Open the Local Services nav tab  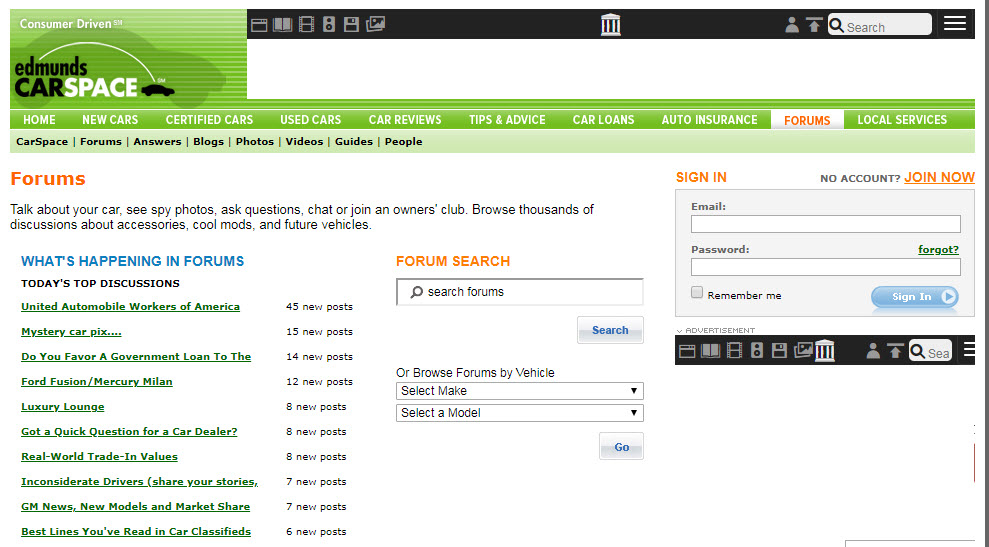click(x=902, y=119)
